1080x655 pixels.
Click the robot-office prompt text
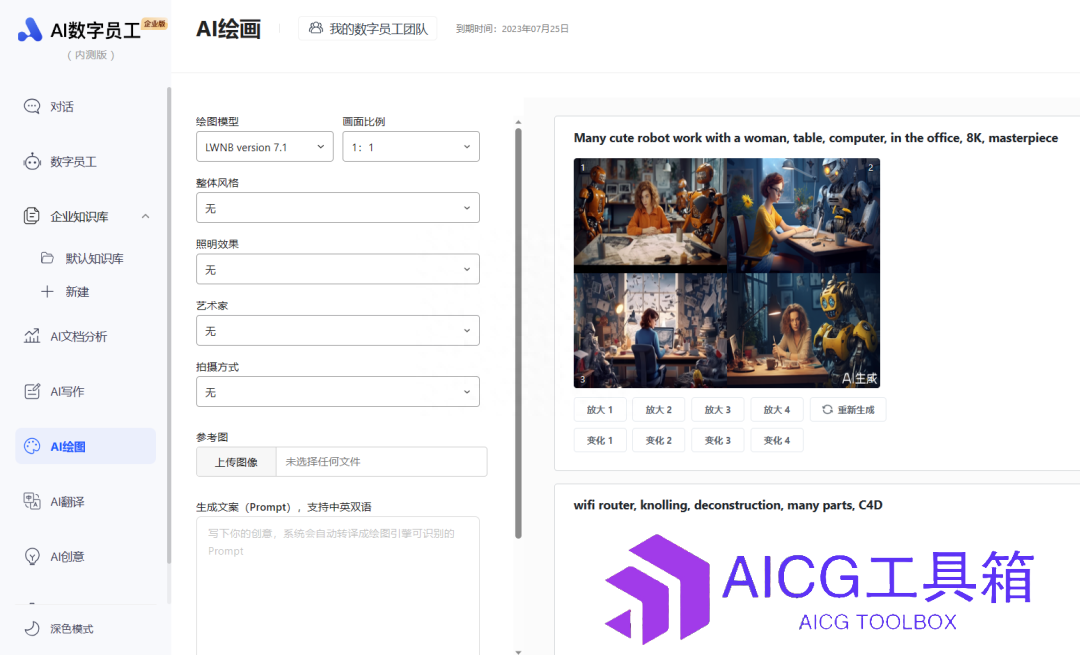coord(816,138)
